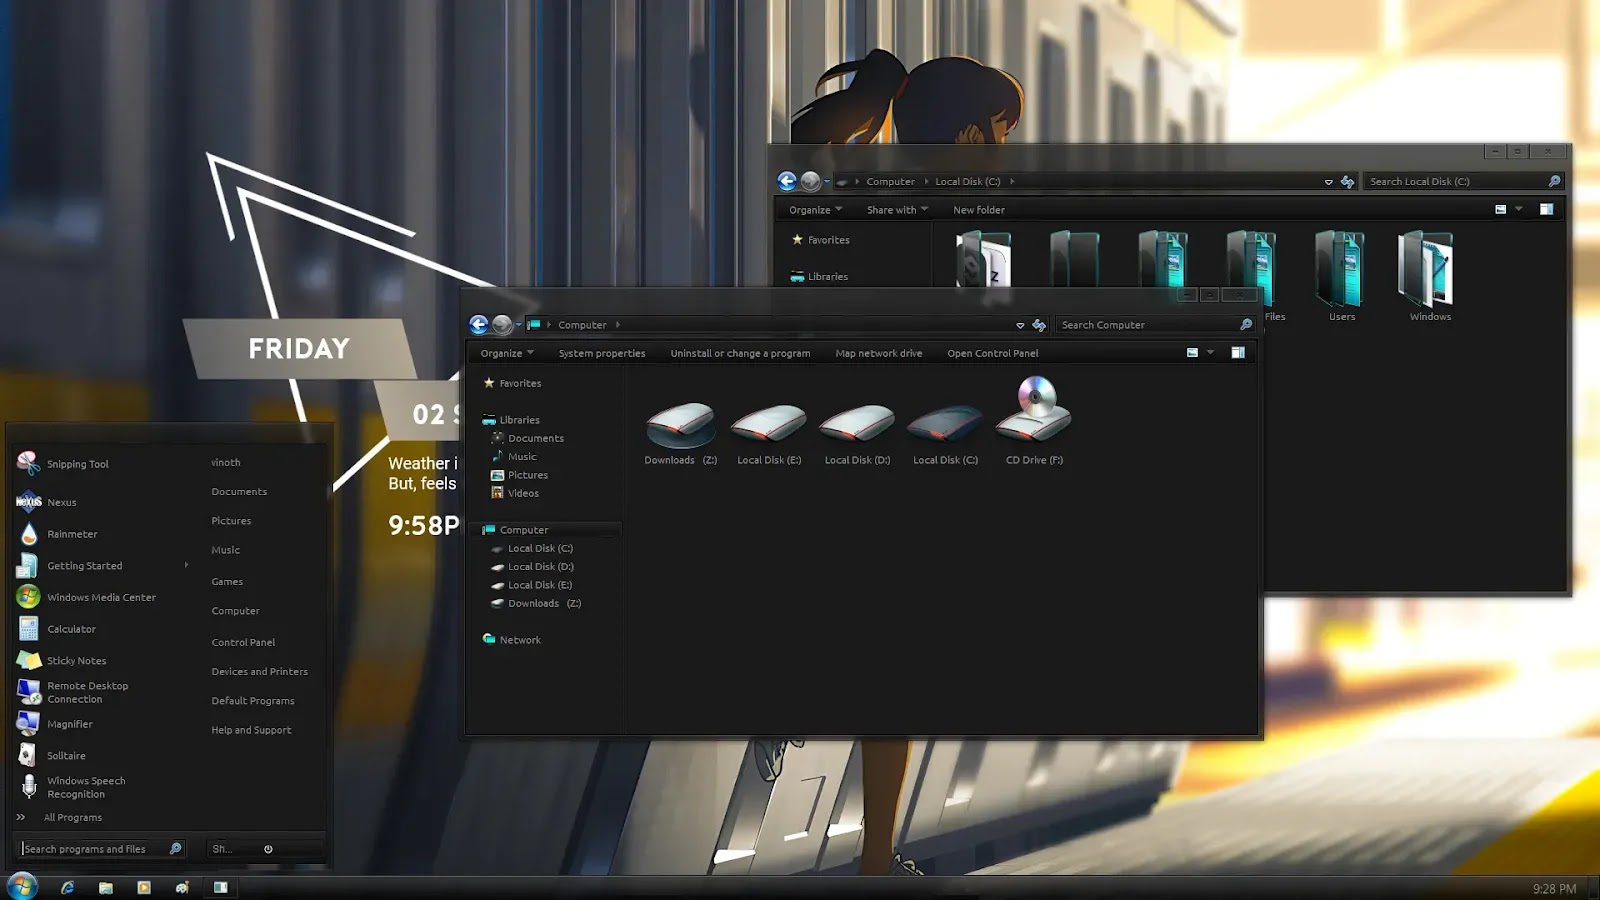
Task: Click Open Control Panel toolbar button
Action: coord(993,353)
